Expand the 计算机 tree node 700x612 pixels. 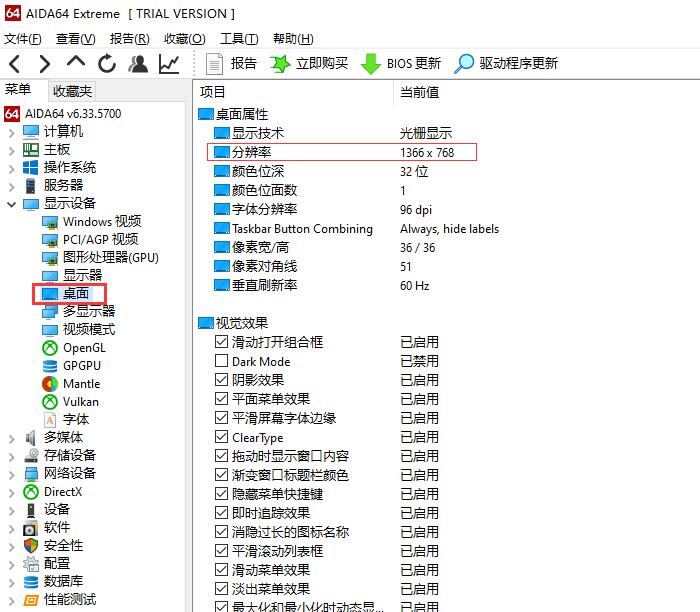click(12, 132)
